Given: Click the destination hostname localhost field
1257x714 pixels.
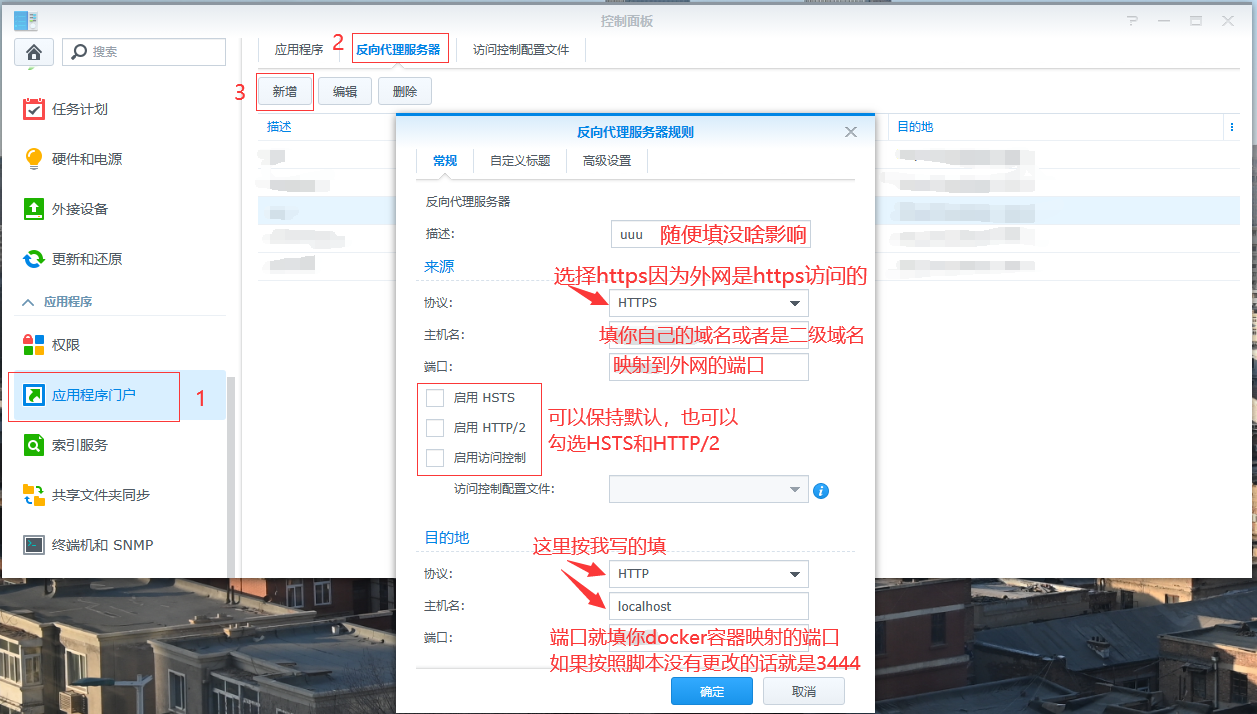Looking at the screenshot, I should (x=708, y=606).
